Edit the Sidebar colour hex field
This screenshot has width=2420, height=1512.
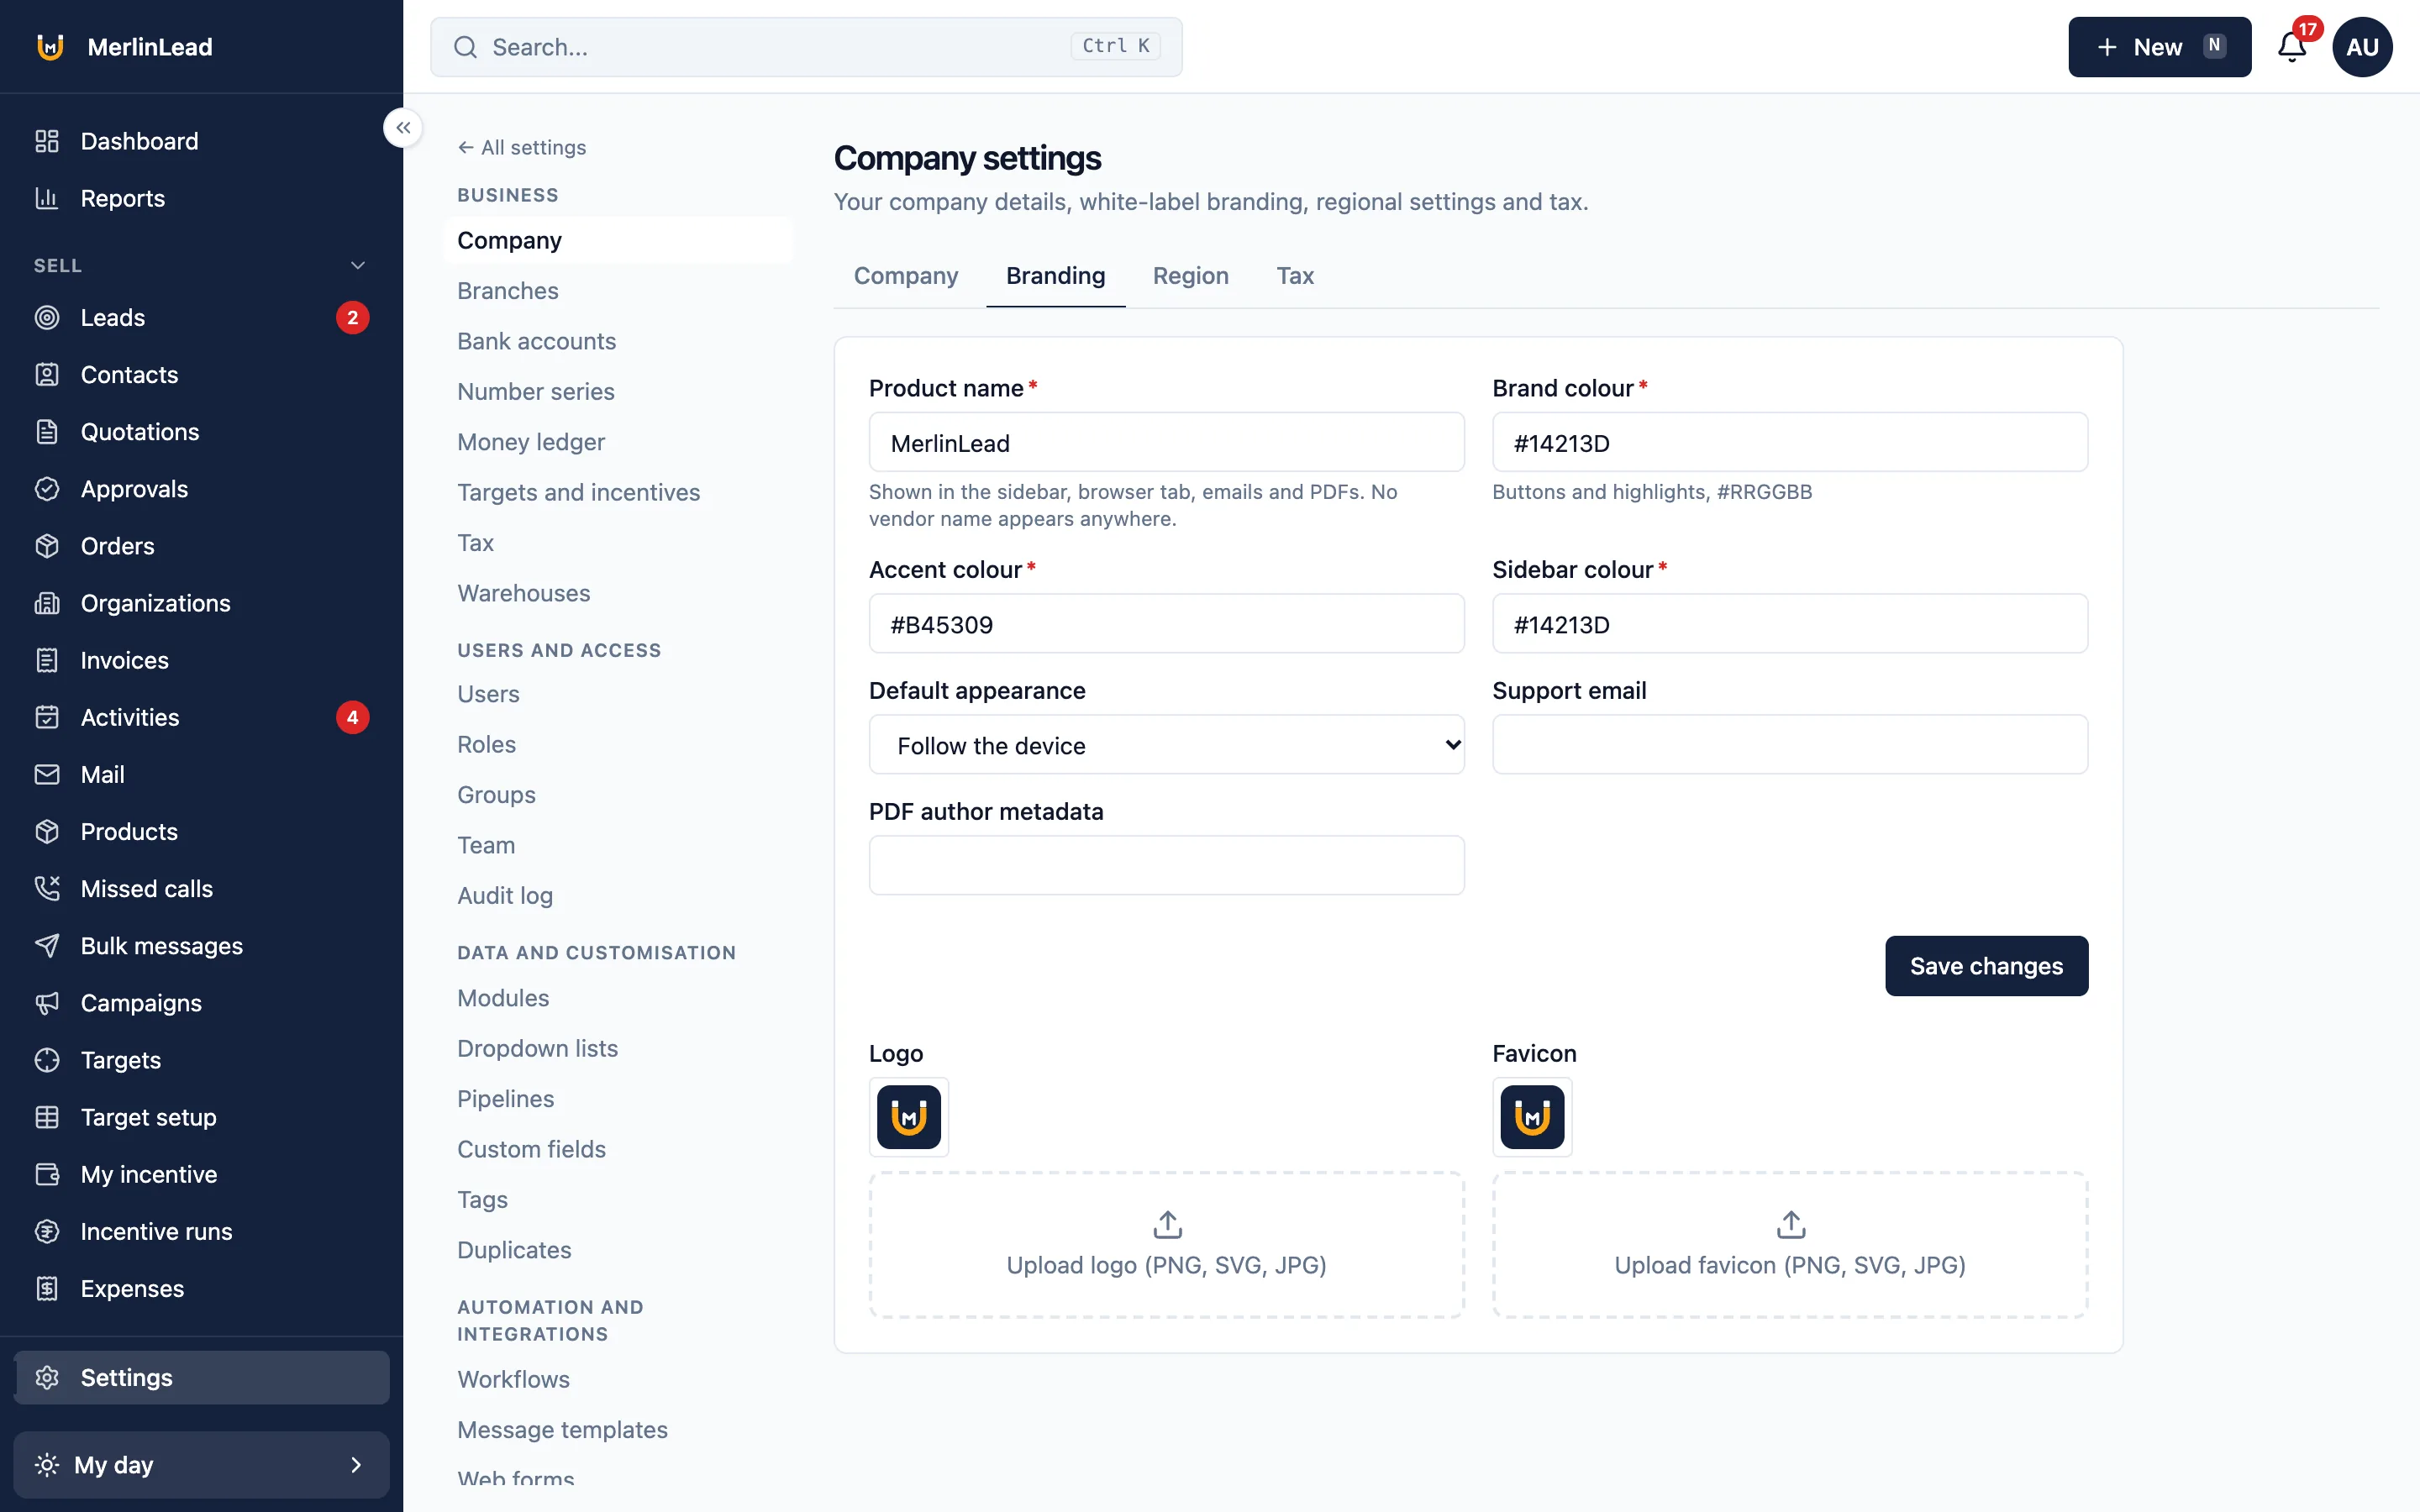[x=1789, y=624]
